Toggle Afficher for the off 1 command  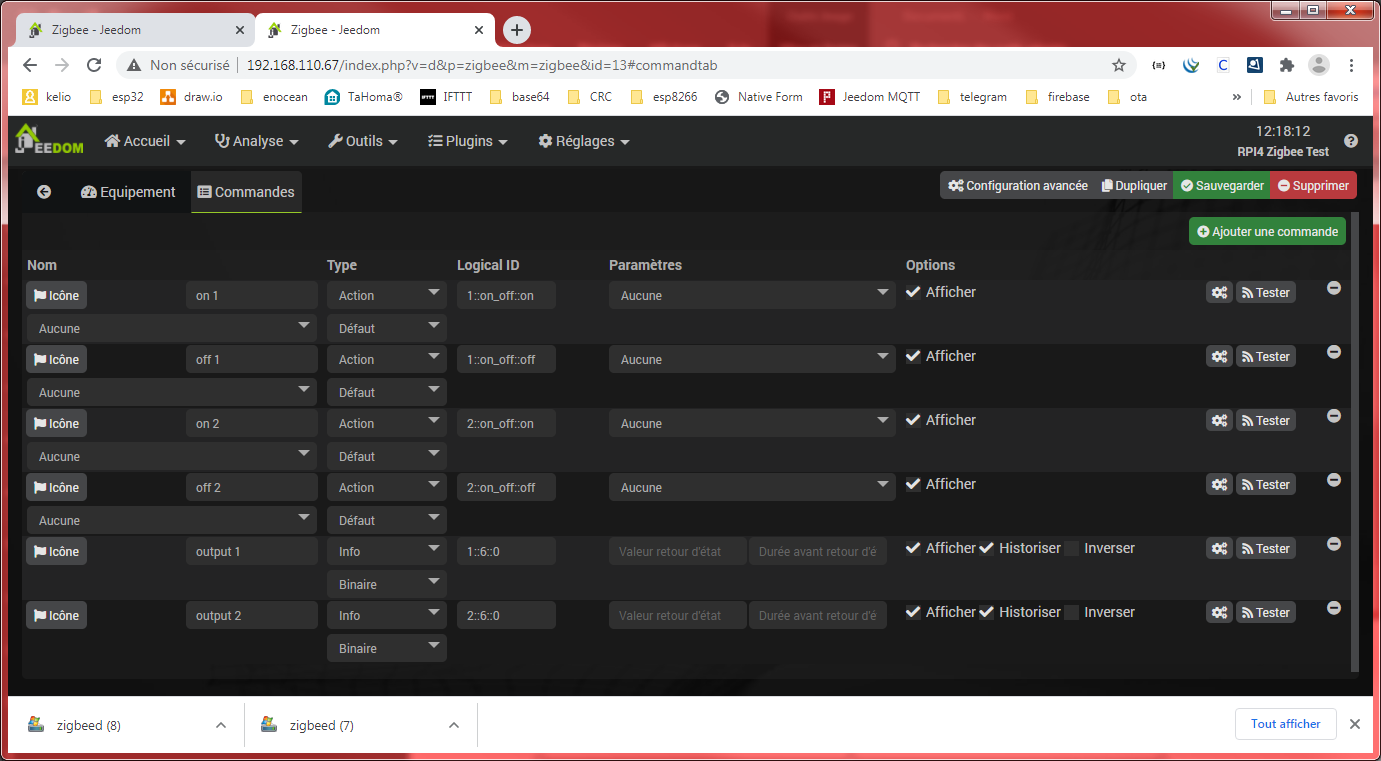913,356
